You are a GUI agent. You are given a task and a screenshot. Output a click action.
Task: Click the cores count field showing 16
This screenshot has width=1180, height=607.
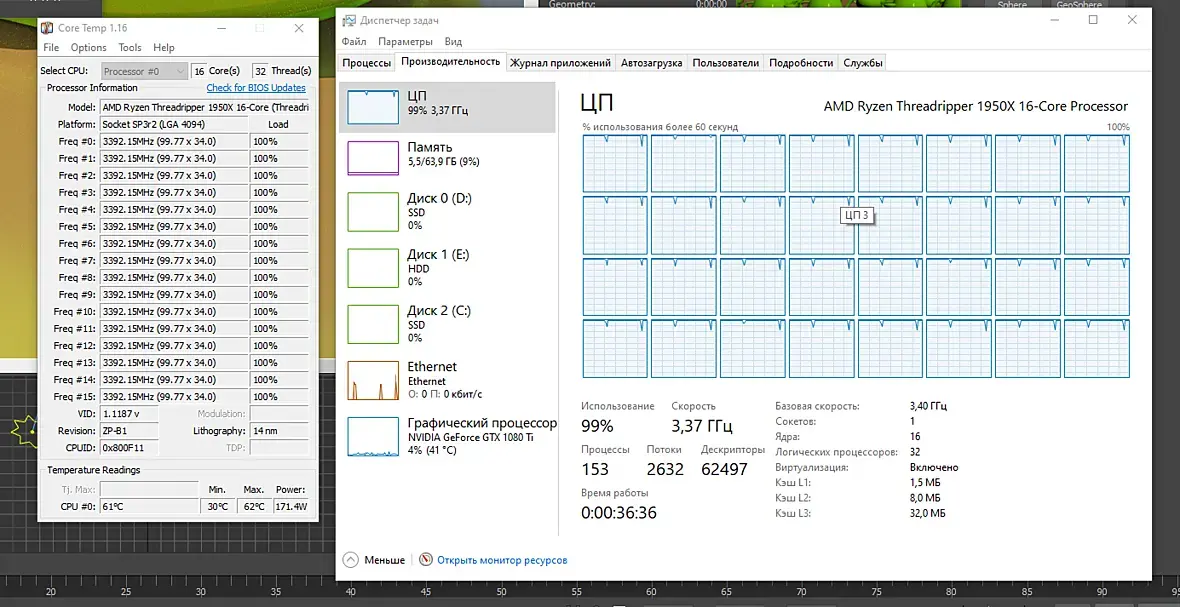coord(199,71)
